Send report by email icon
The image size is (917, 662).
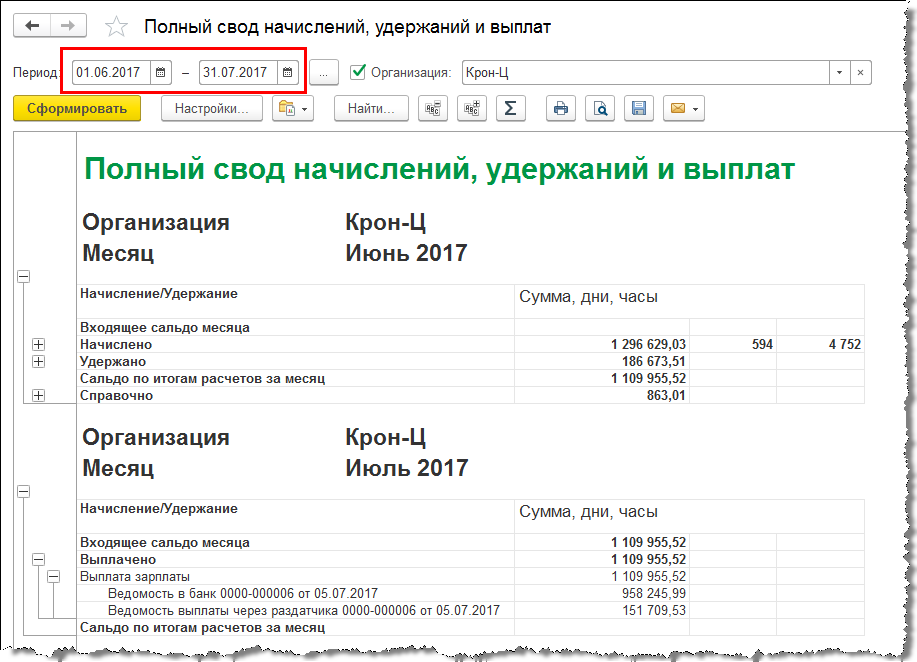(684, 109)
